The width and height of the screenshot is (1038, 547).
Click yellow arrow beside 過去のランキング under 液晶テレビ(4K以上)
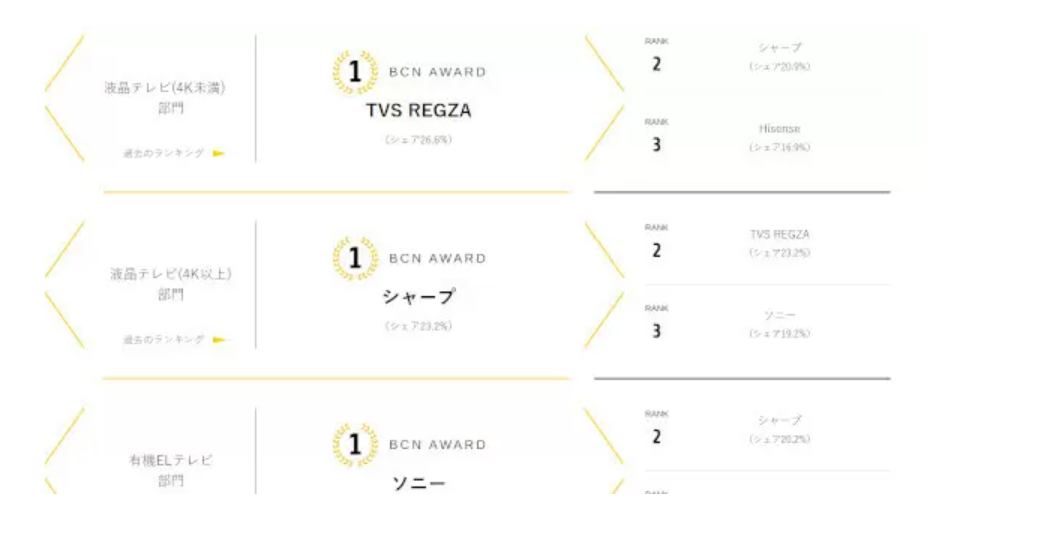[219, 339]
